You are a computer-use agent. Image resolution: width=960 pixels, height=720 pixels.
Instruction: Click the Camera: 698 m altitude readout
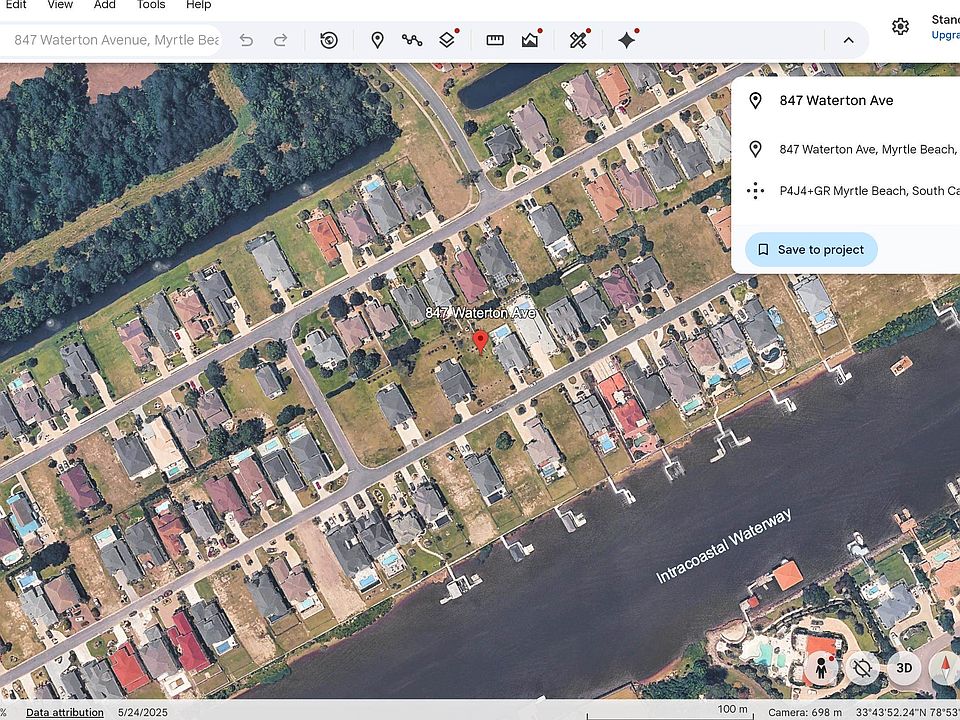[805, 713]
